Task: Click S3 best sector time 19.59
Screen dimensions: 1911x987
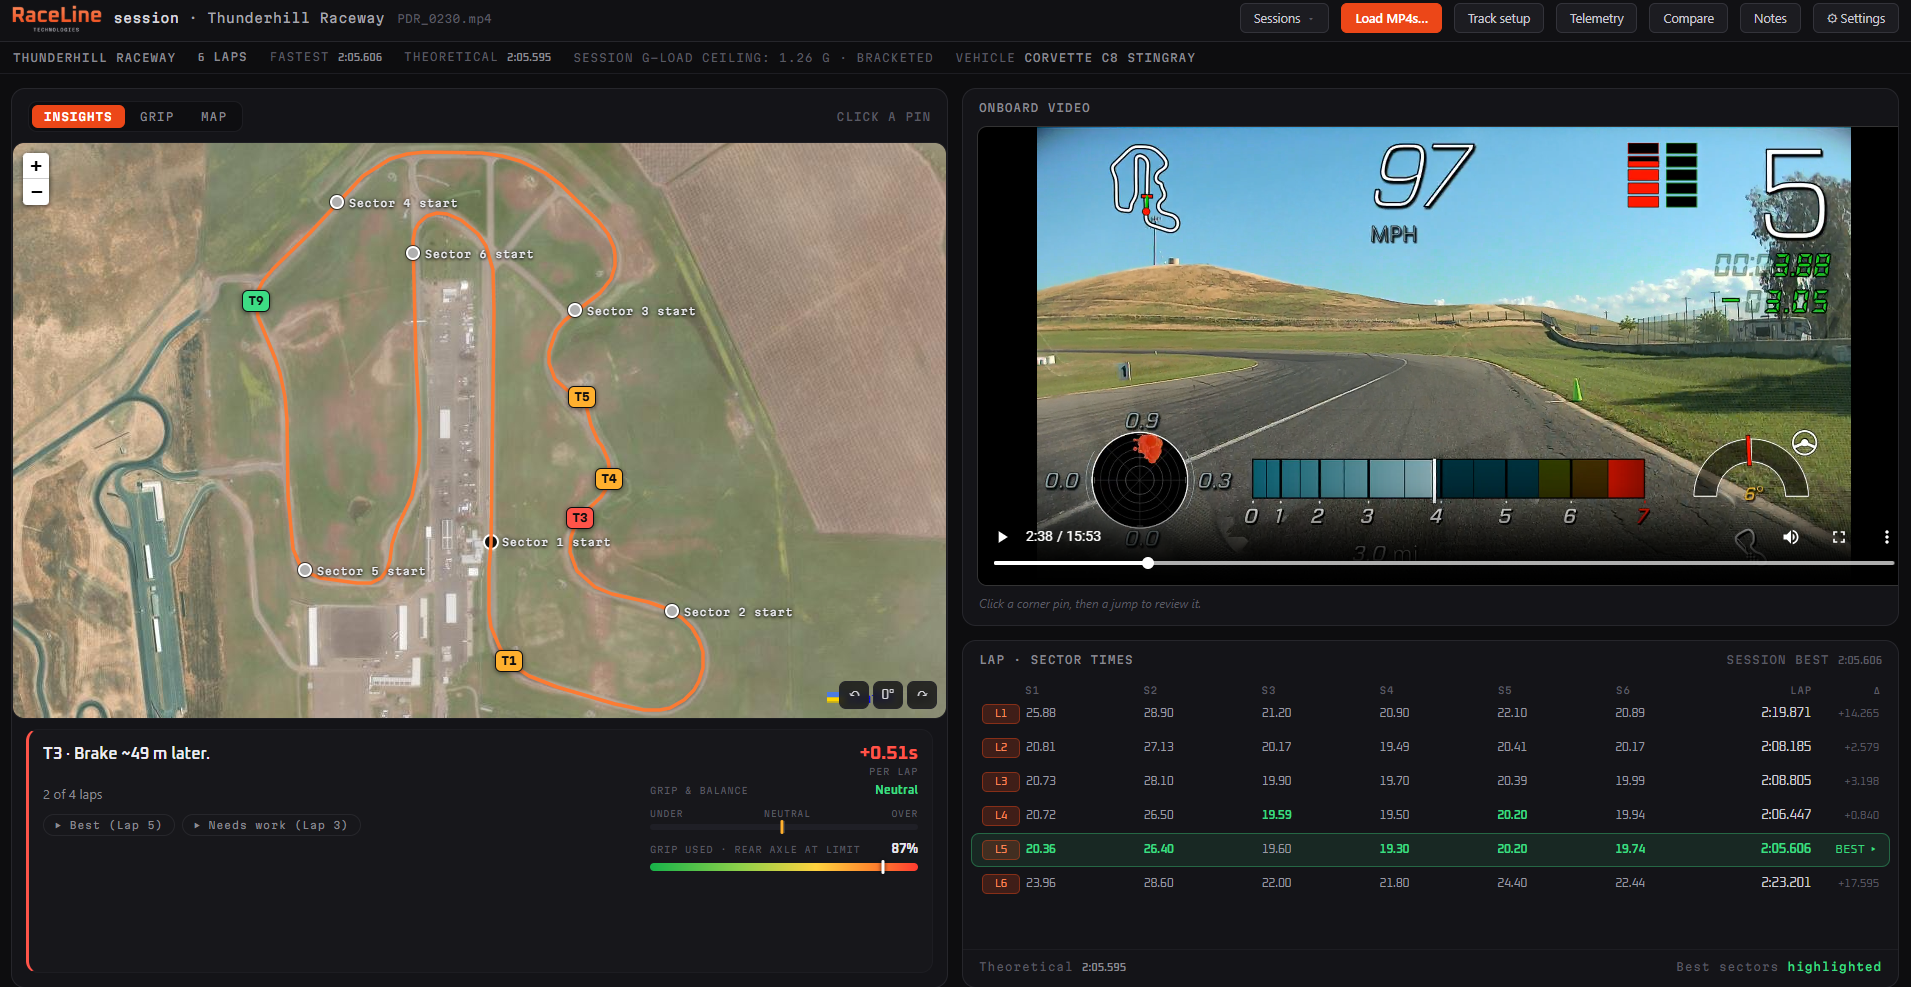Action: click(1276, 815)
